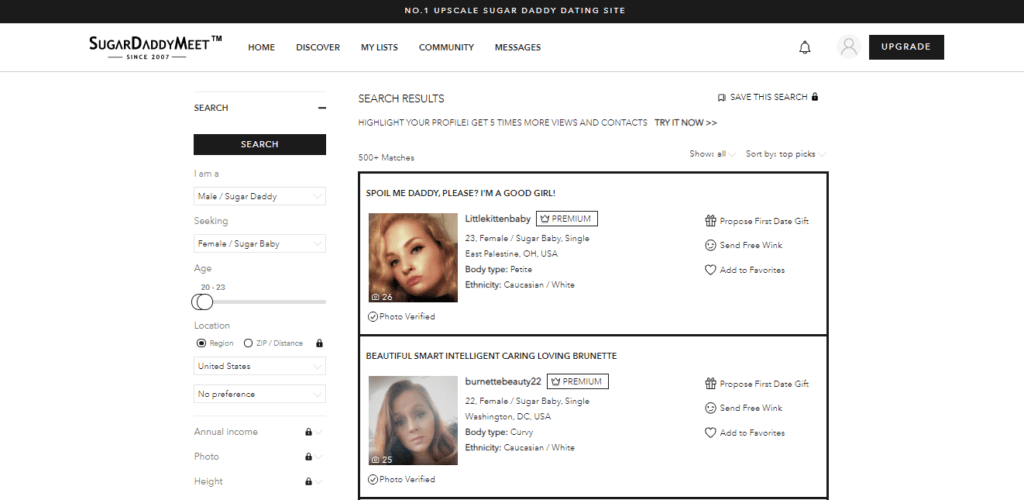
Task: Go to the Messages menu
Action: [x=517, y=47]
